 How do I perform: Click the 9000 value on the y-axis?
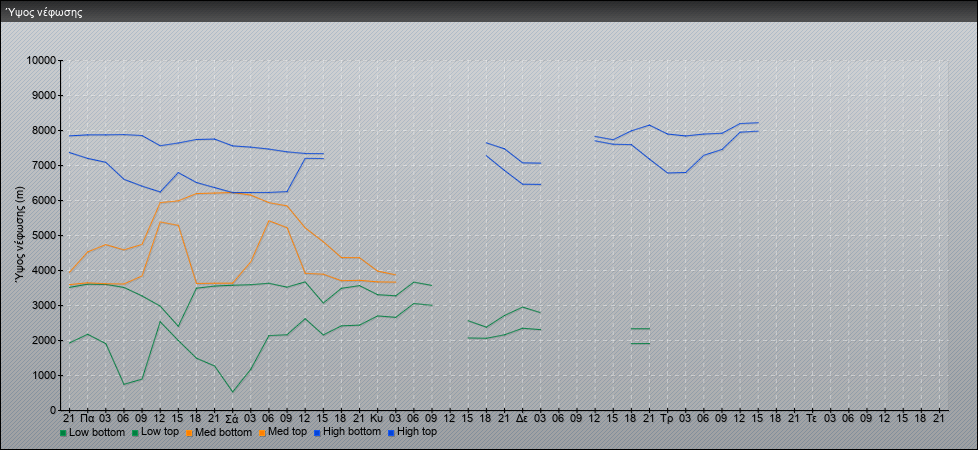pyautogui.click(x=44, y=95)
